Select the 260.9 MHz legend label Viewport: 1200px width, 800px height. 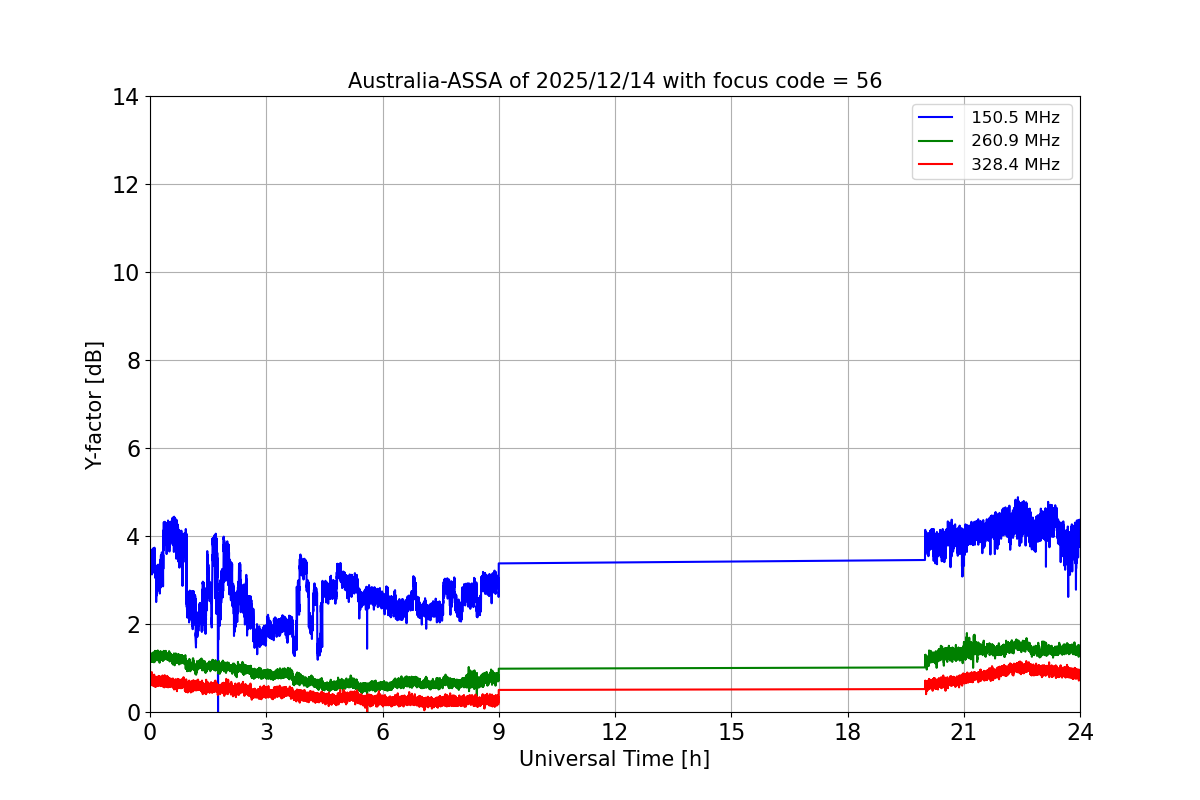[1015, 141]
